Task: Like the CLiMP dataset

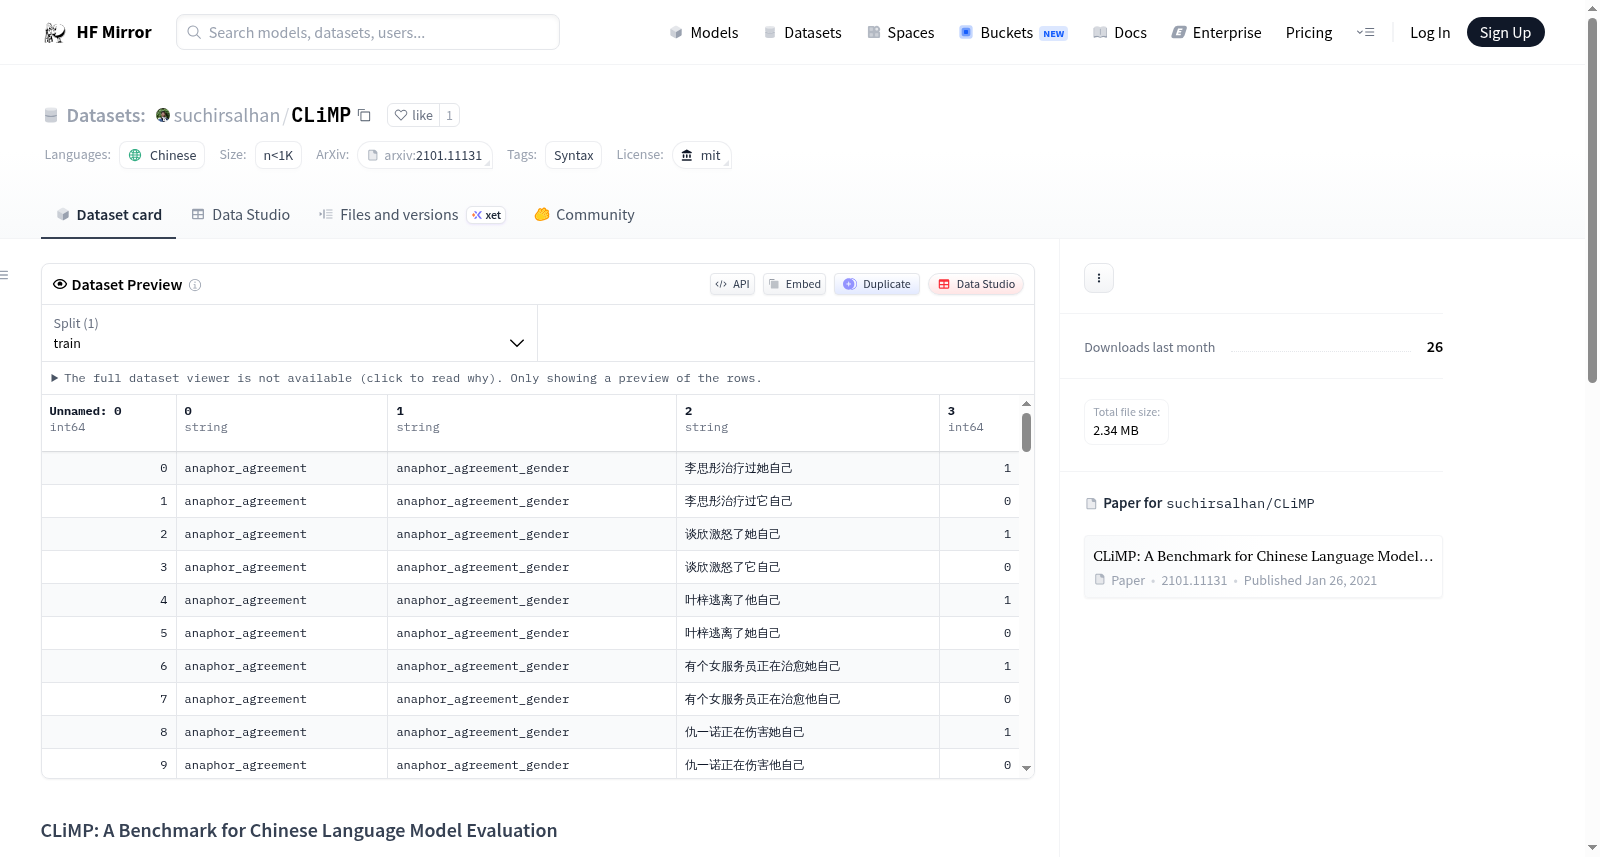Action: [413, 115]
